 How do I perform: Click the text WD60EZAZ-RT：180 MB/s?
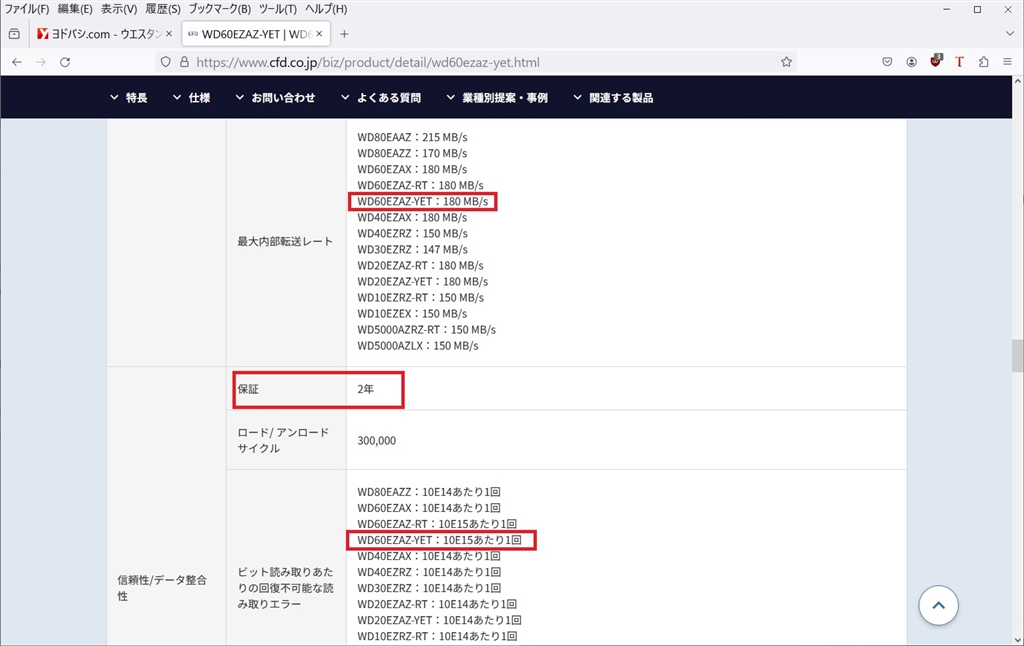[x=420, y=185]
